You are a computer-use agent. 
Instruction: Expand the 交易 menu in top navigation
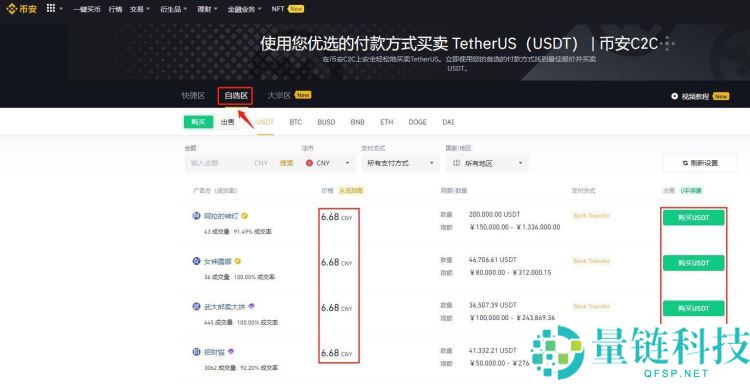point(140,9)
